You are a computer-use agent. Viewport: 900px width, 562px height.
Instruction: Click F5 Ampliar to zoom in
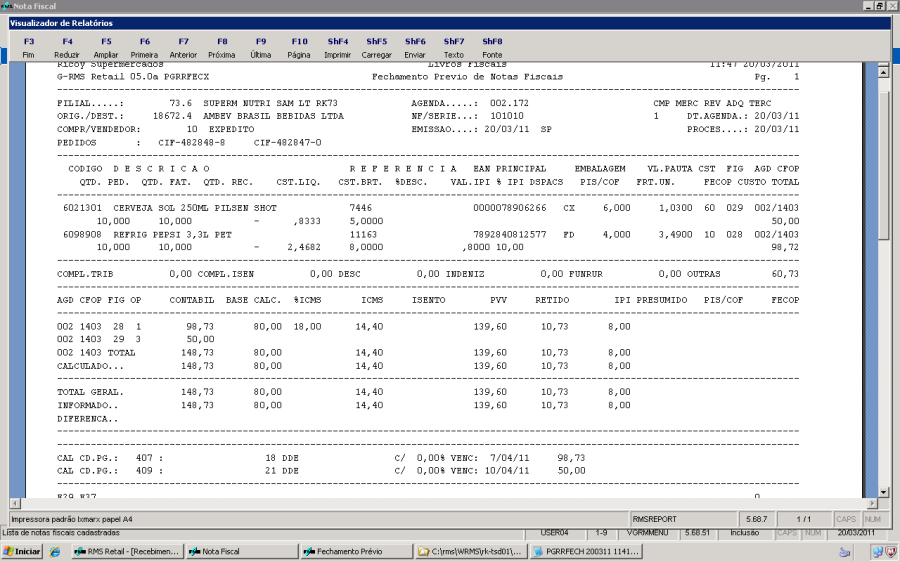point(106,48)
